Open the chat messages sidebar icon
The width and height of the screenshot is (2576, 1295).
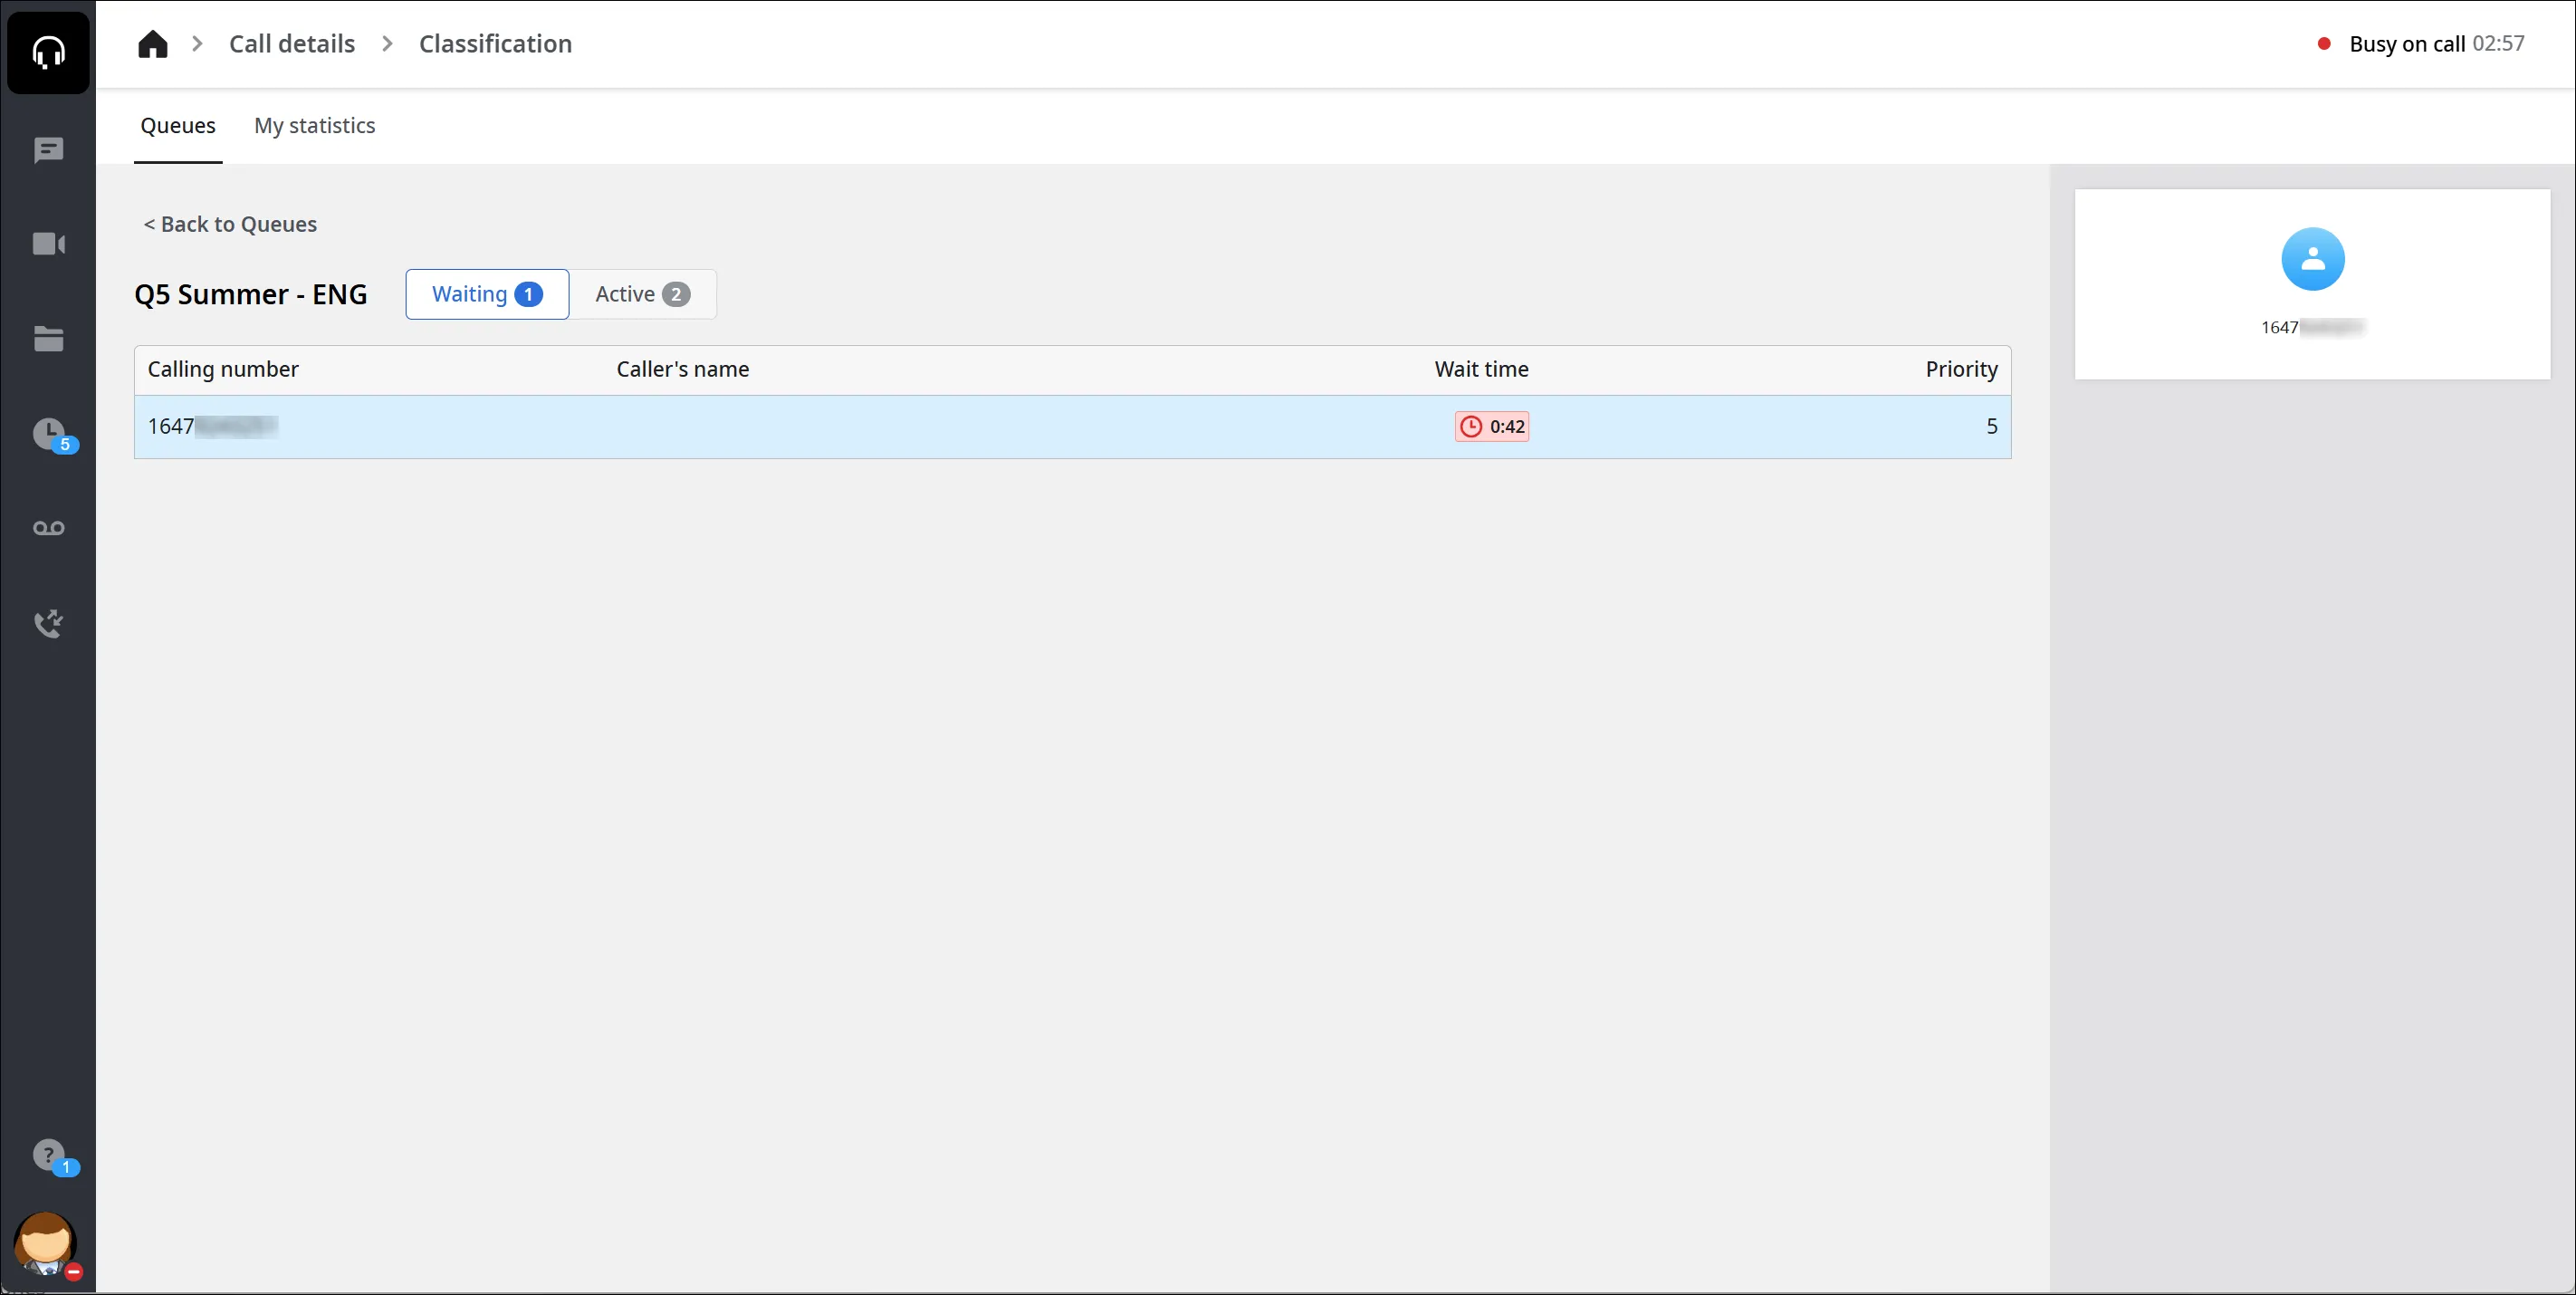coord(48,150)
